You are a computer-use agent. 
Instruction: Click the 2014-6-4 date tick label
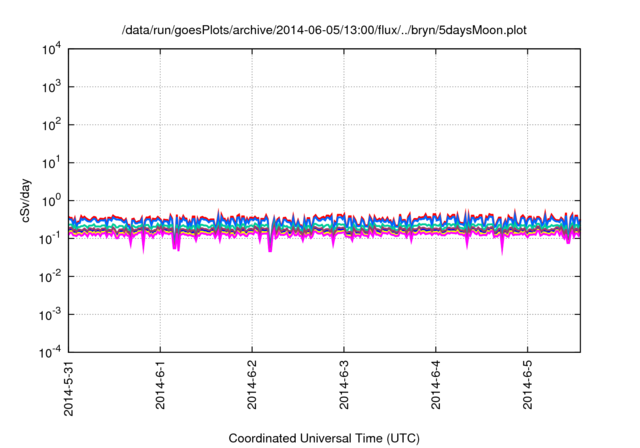(x=436, y=385)
